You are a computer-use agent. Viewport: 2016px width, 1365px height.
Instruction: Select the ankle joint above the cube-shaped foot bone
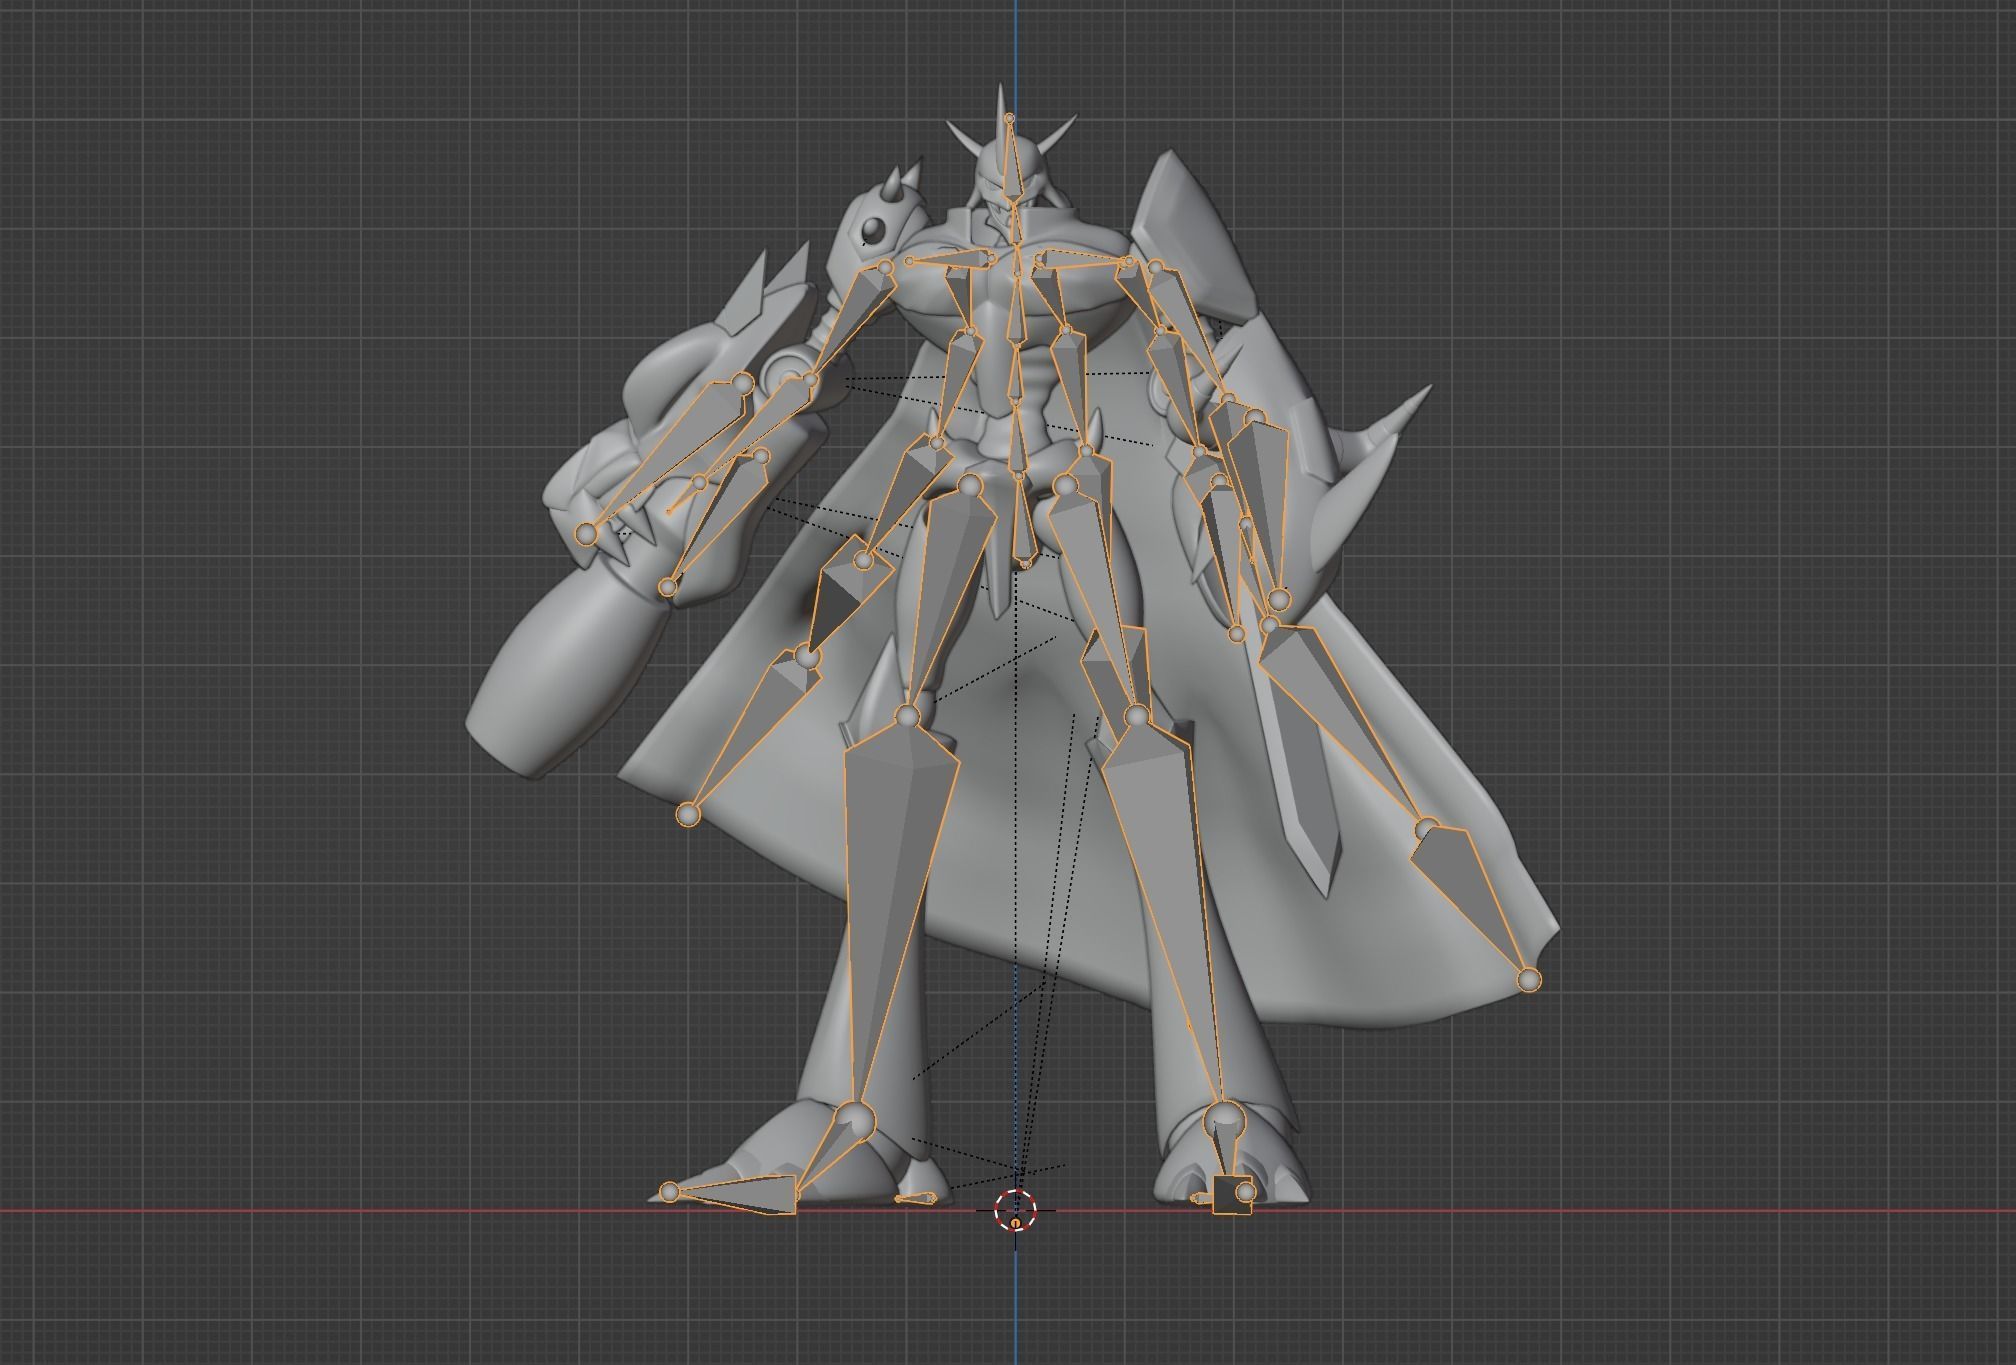(1224, 1119)
